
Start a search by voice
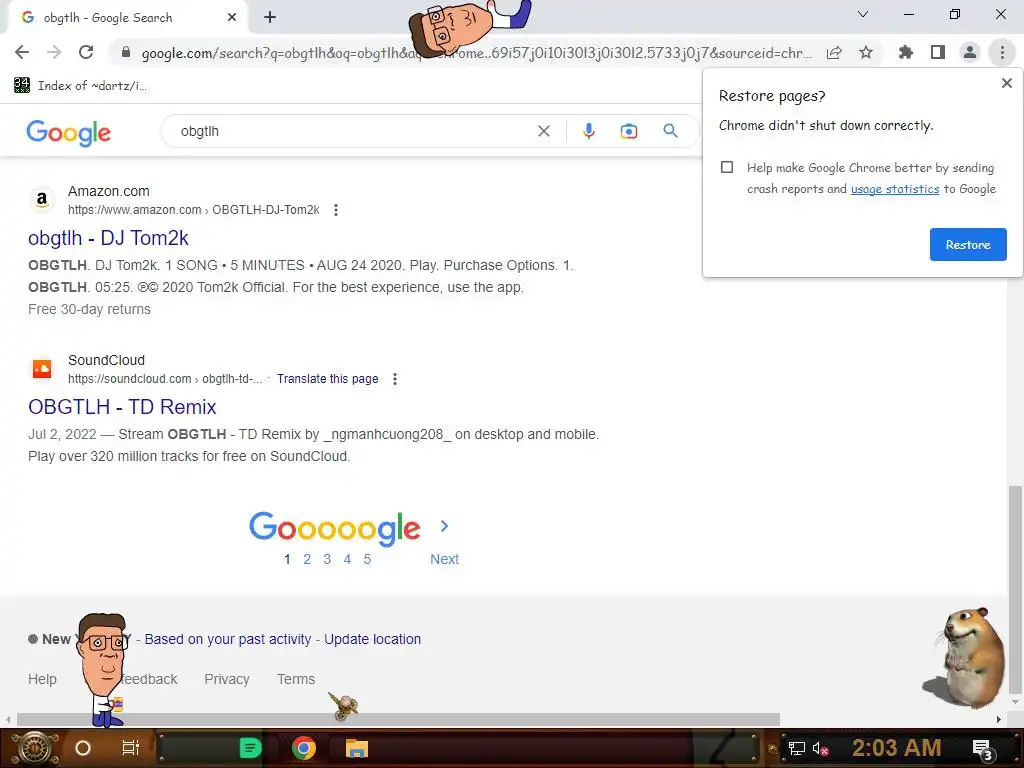(588, 131)
